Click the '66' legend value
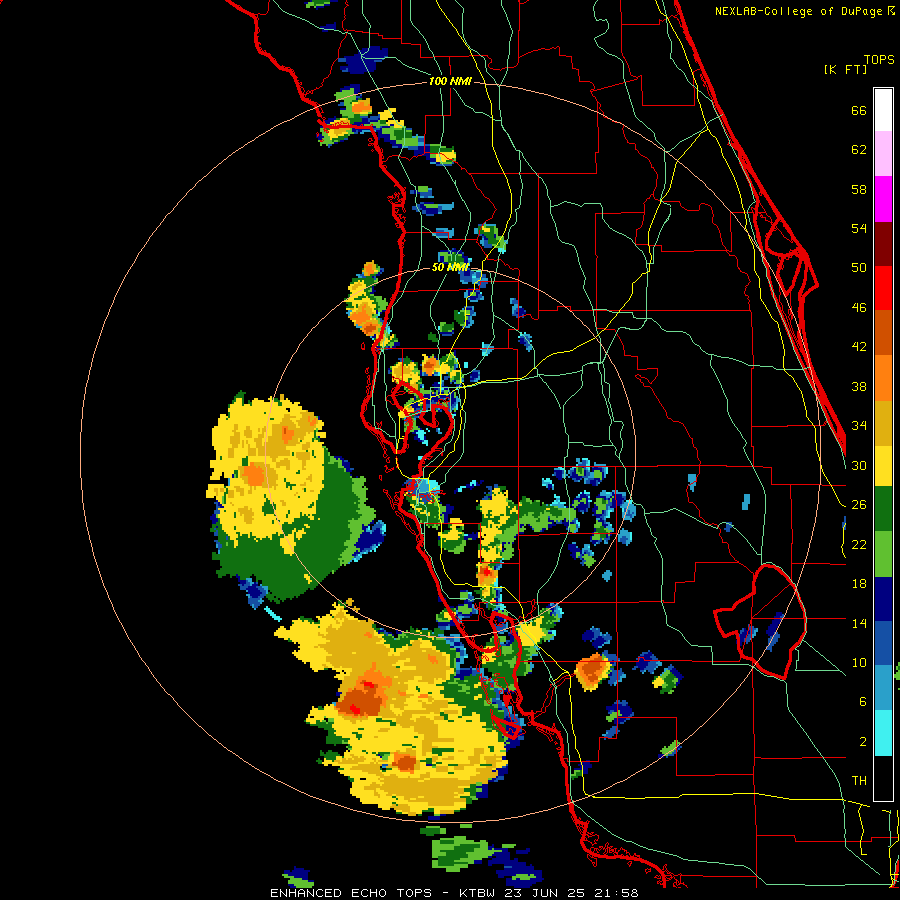 coord(859,110)
